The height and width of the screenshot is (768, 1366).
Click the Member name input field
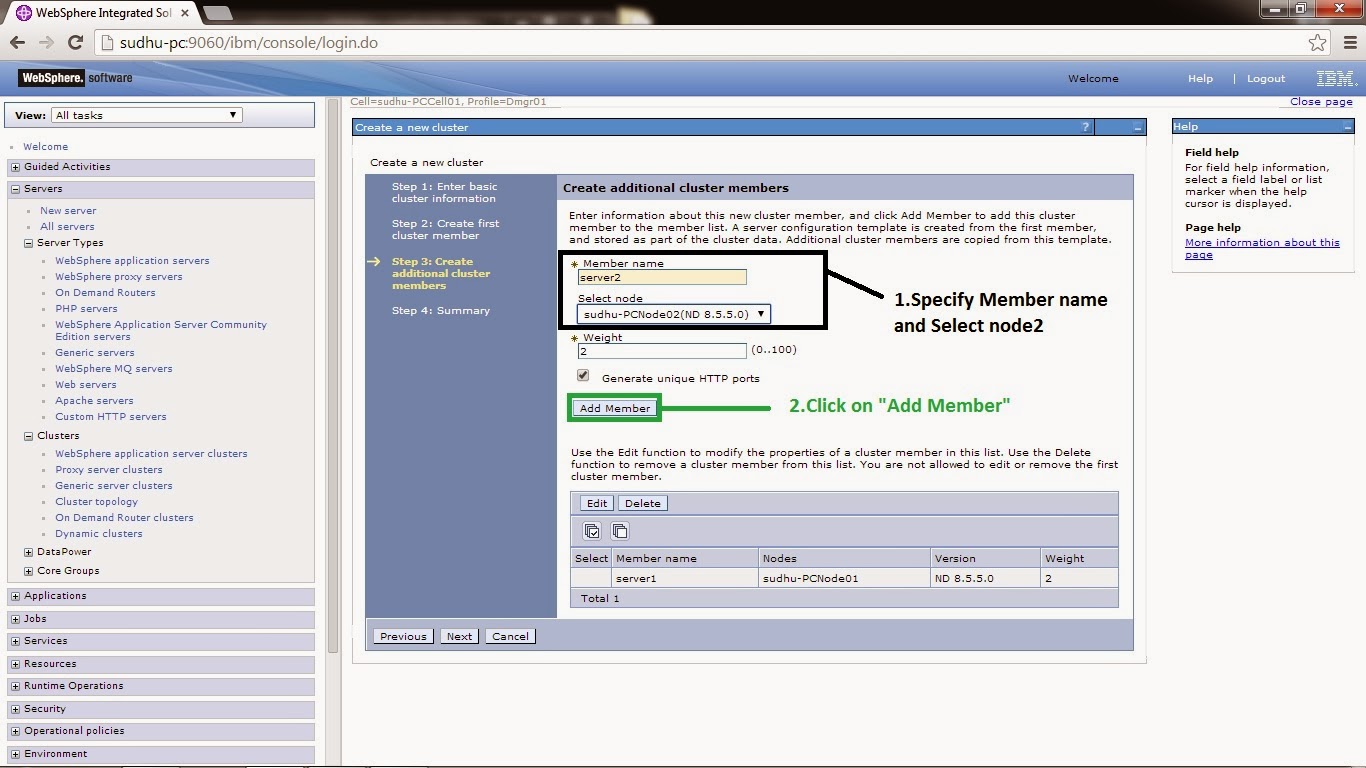[662, 277]
